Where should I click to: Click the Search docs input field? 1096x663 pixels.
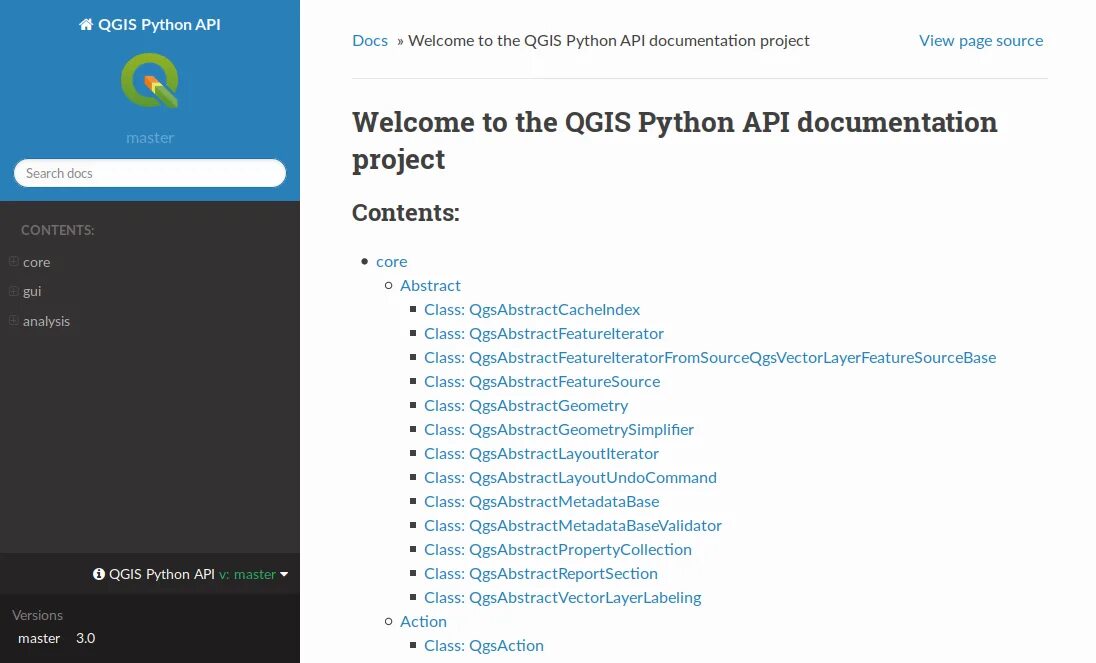click(150, 173)
